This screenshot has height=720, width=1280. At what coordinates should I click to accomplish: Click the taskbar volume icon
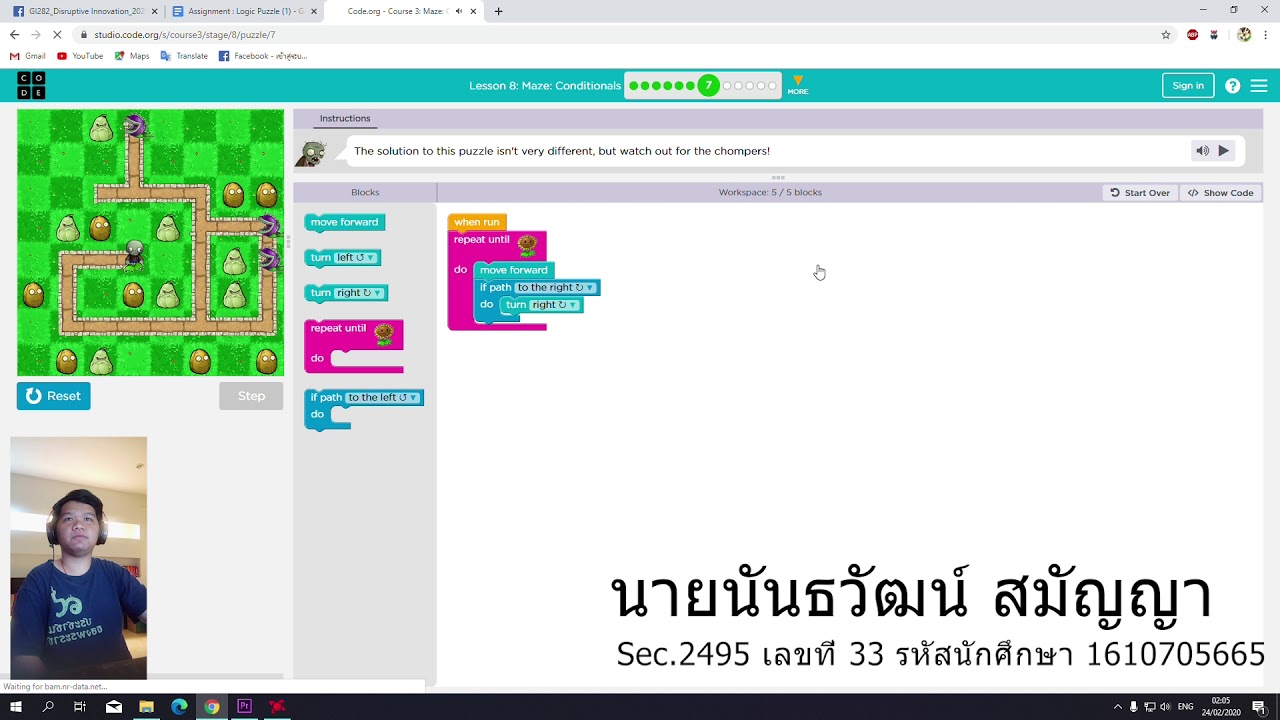coord(1165,707)
